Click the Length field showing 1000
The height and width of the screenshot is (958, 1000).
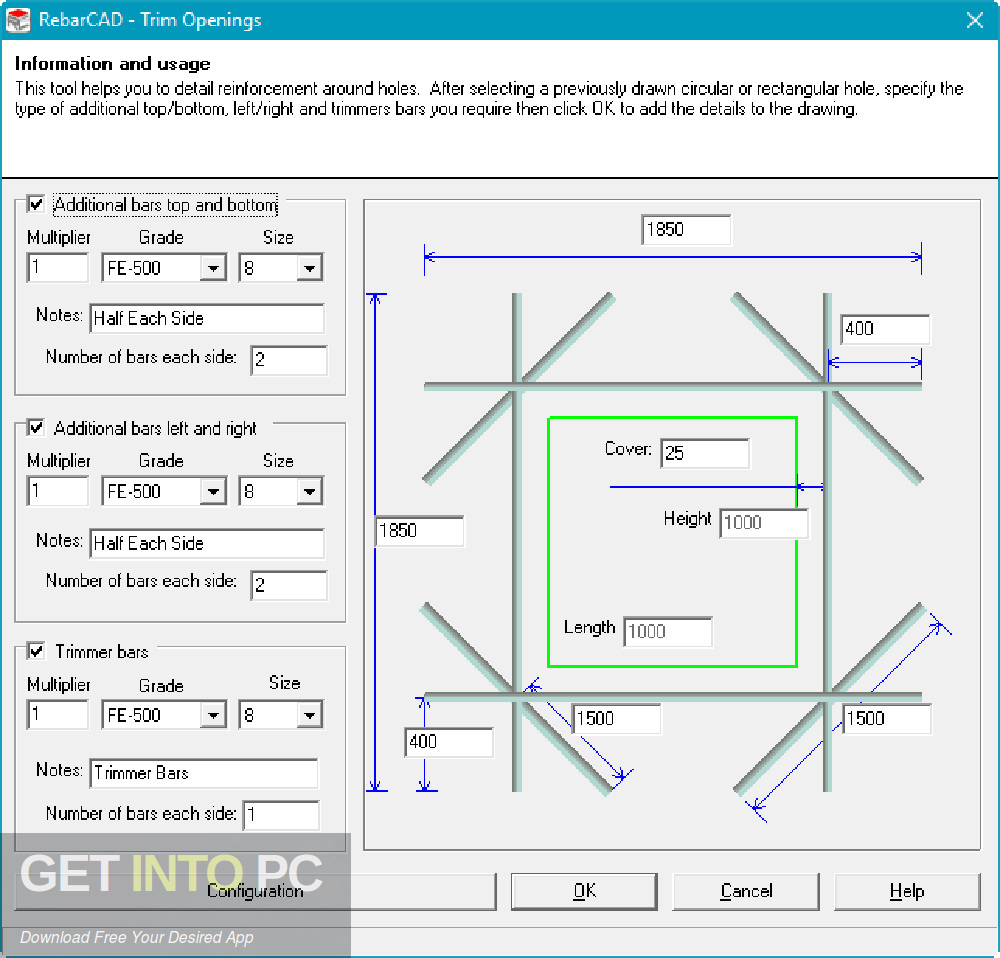pyautogui.click(x=668, y=631)
